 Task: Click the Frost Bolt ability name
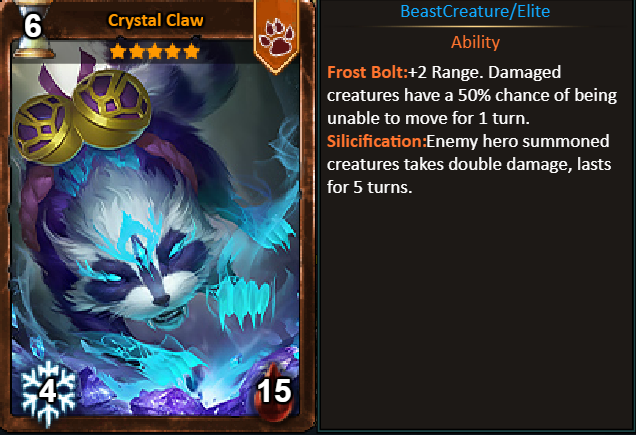(x=367, y=72)
